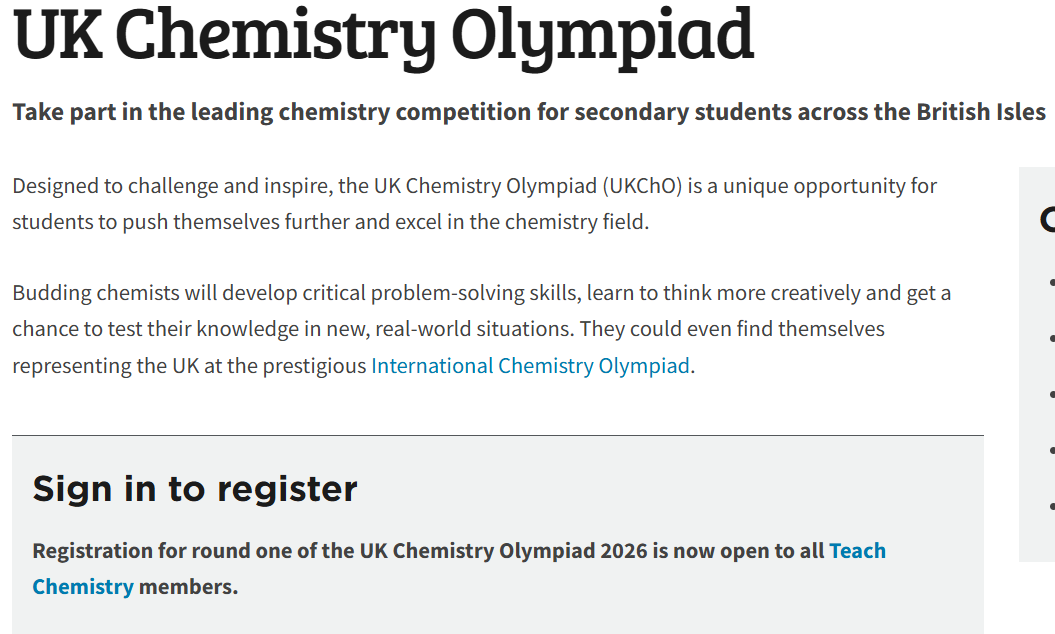Screen dimensions: 1055x634
Task: Follow the Teach Chemistry members link
Action: 857,551
